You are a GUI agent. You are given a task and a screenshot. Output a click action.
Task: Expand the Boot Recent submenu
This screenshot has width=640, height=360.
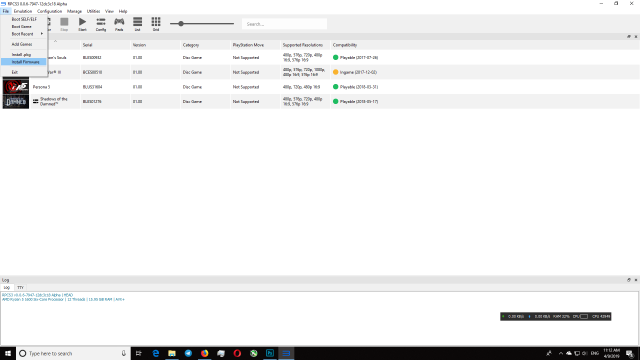(x=24, y=34)
